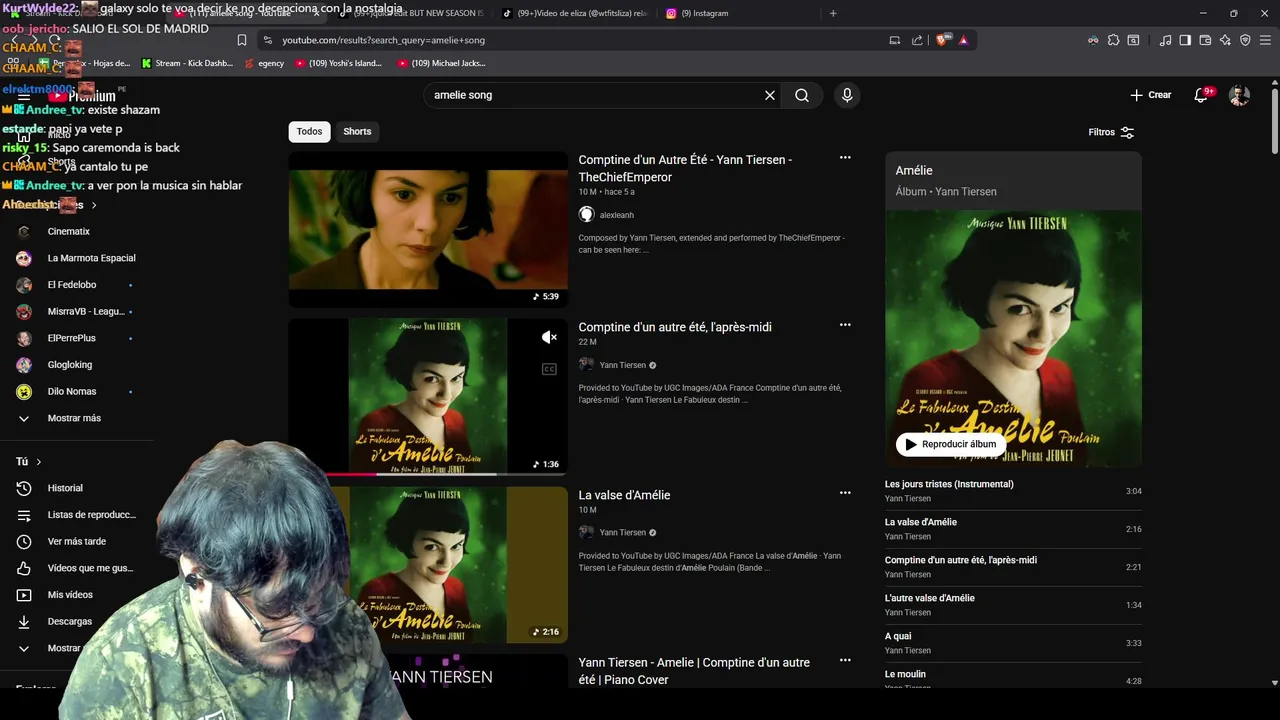Open a new browser tab
This screenshot has height=720, width=1280.
(x=833, y=13)
